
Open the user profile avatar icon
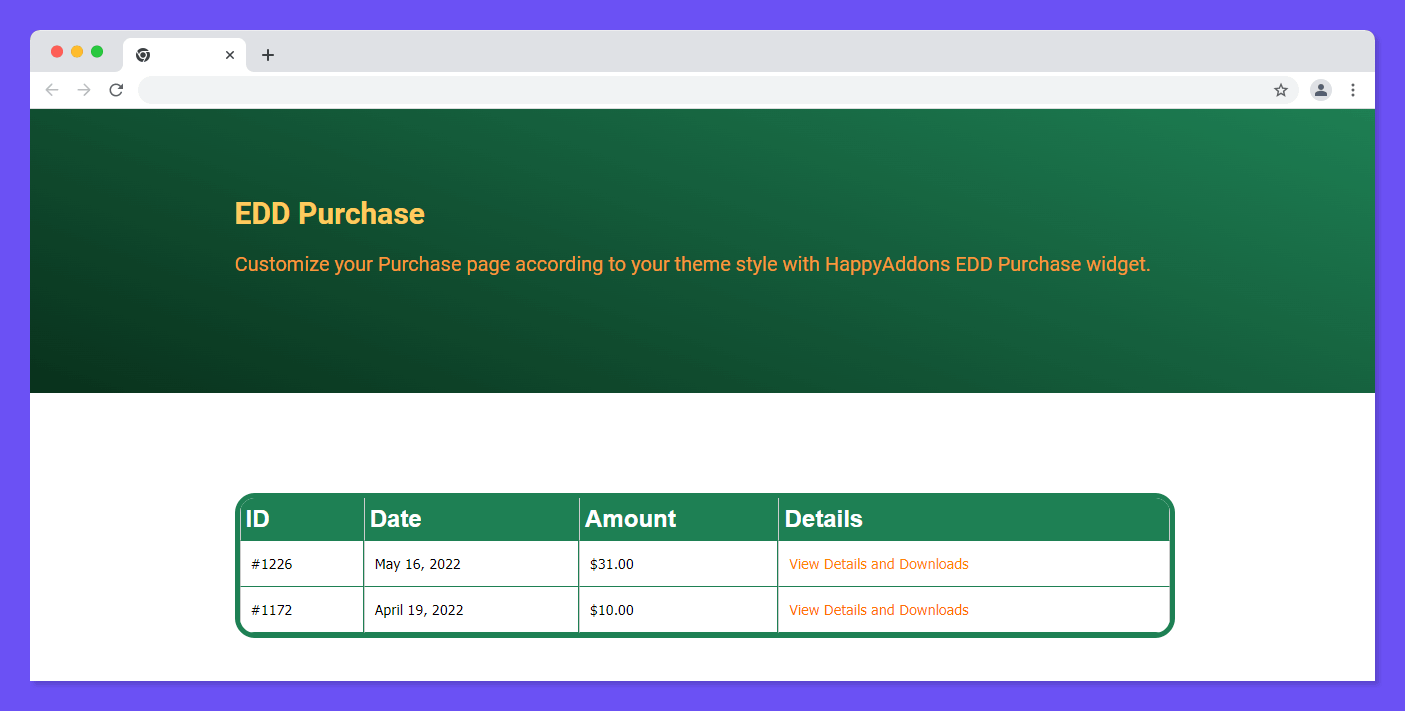click(x=1321, y=90)
